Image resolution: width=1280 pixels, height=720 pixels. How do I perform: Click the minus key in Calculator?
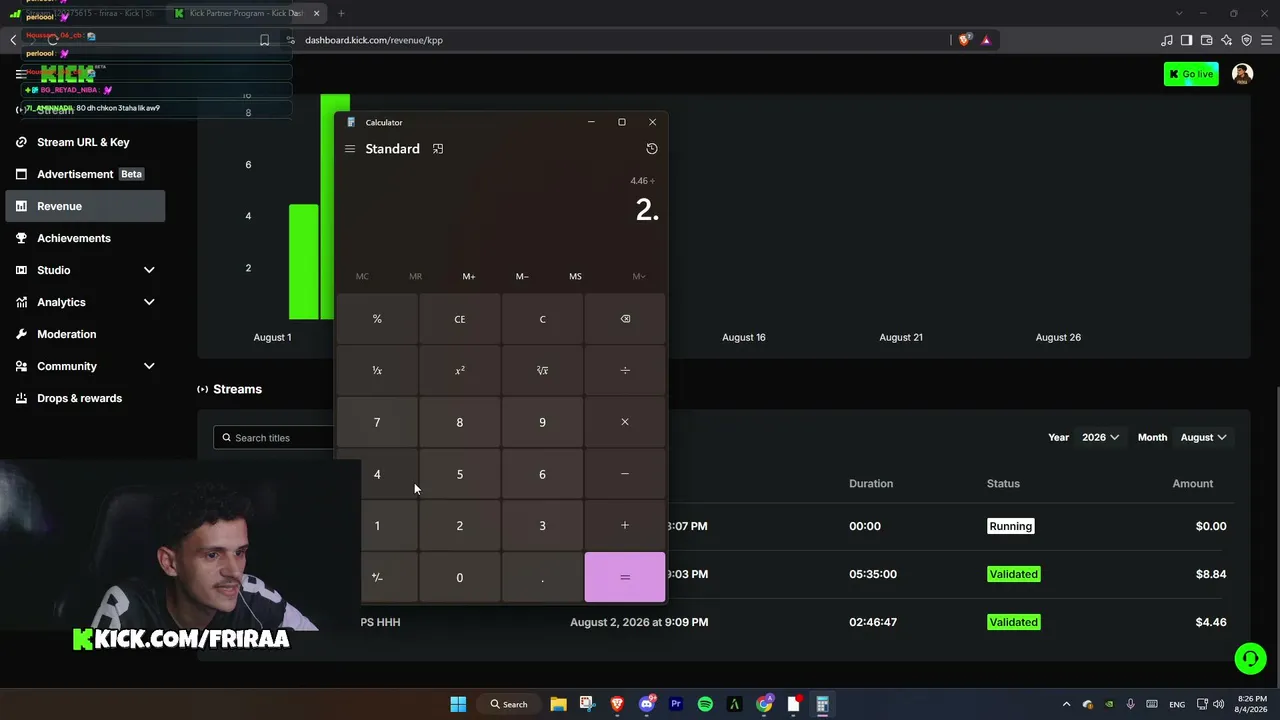[x=625, y=474]
